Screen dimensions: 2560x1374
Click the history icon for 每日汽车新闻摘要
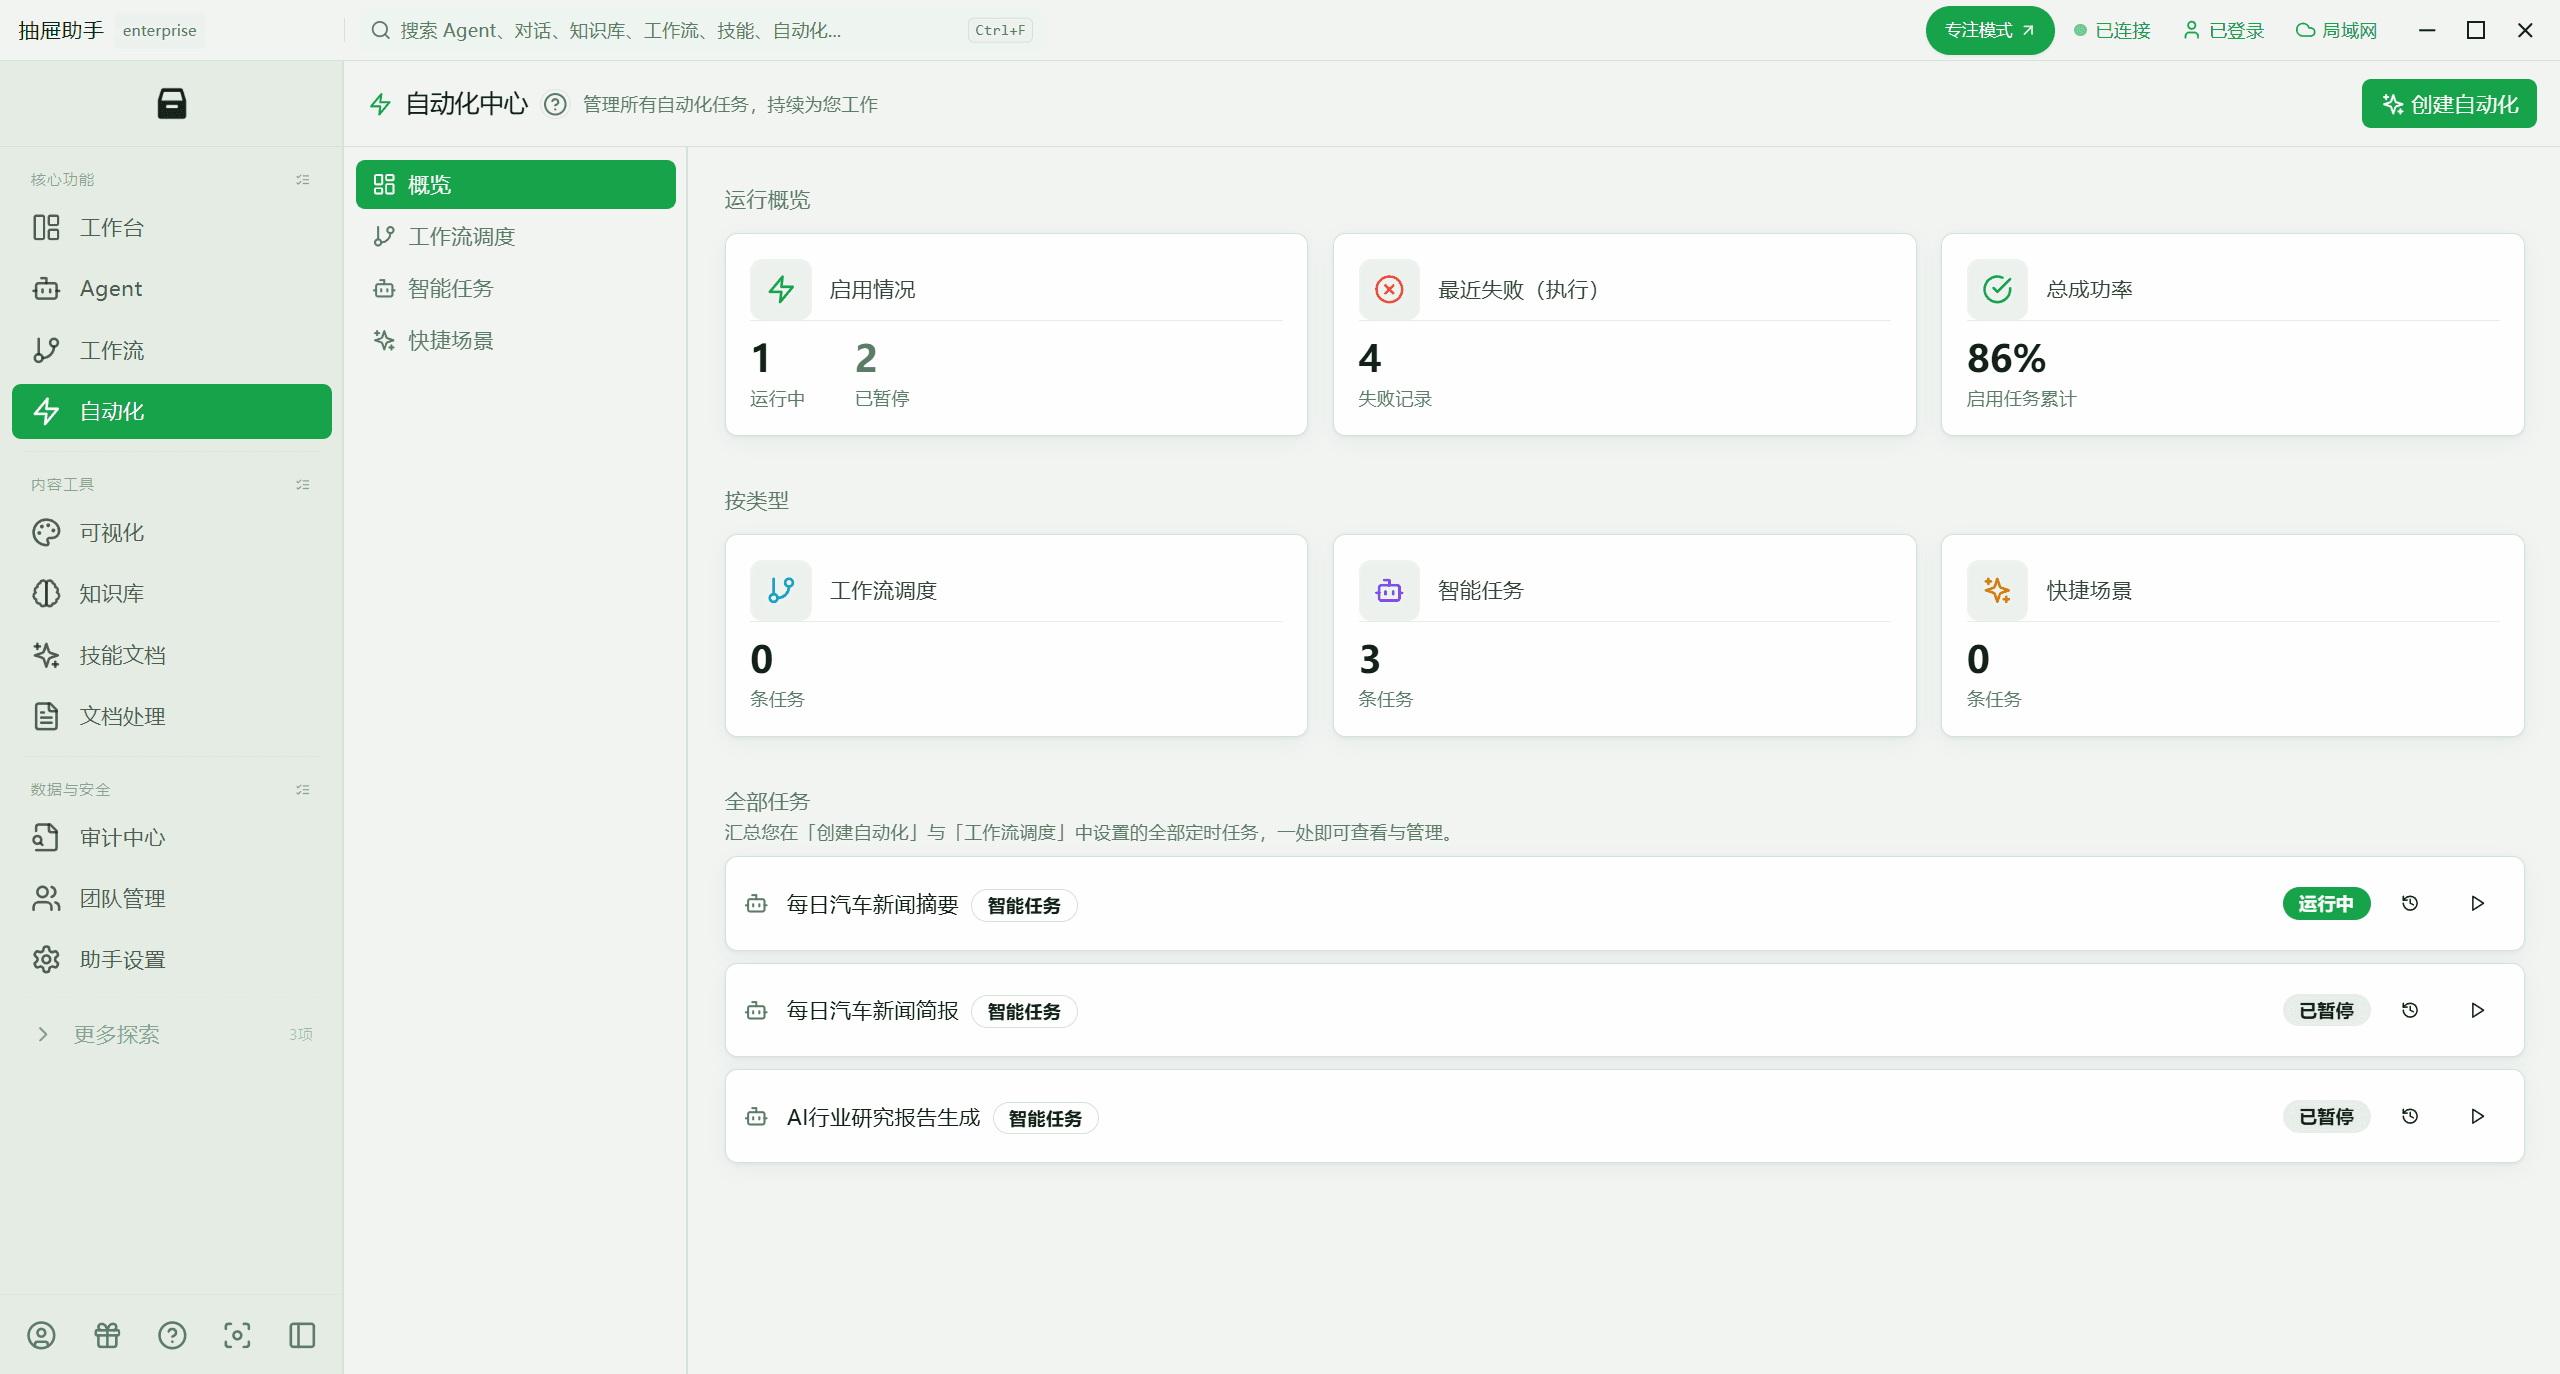pos(2410,903)
